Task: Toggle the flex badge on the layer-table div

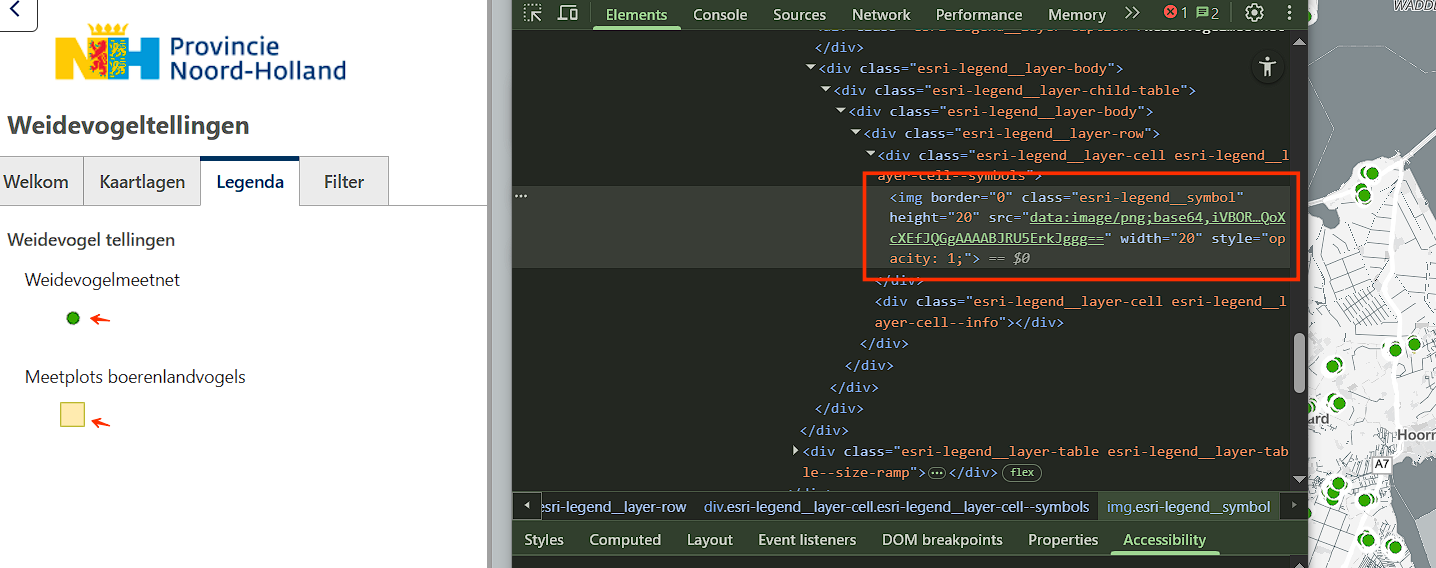Action: click(x=1022, y=472)
